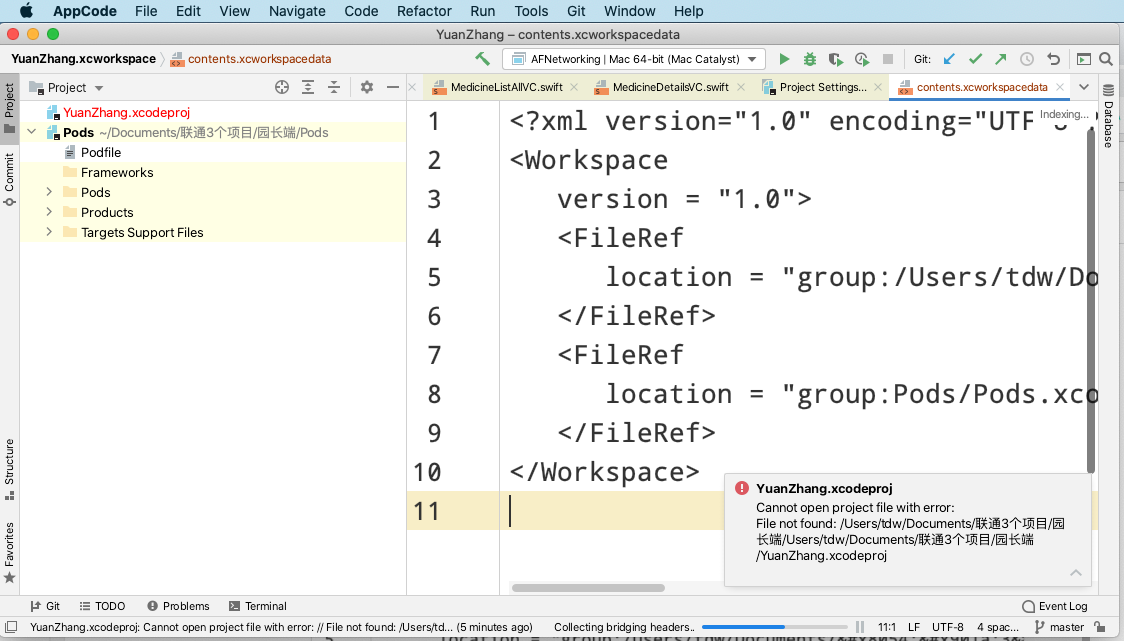Open settings in the Project panel toolbar
The width and height of the screenshot is (1124, 641).
coord(365,88)
